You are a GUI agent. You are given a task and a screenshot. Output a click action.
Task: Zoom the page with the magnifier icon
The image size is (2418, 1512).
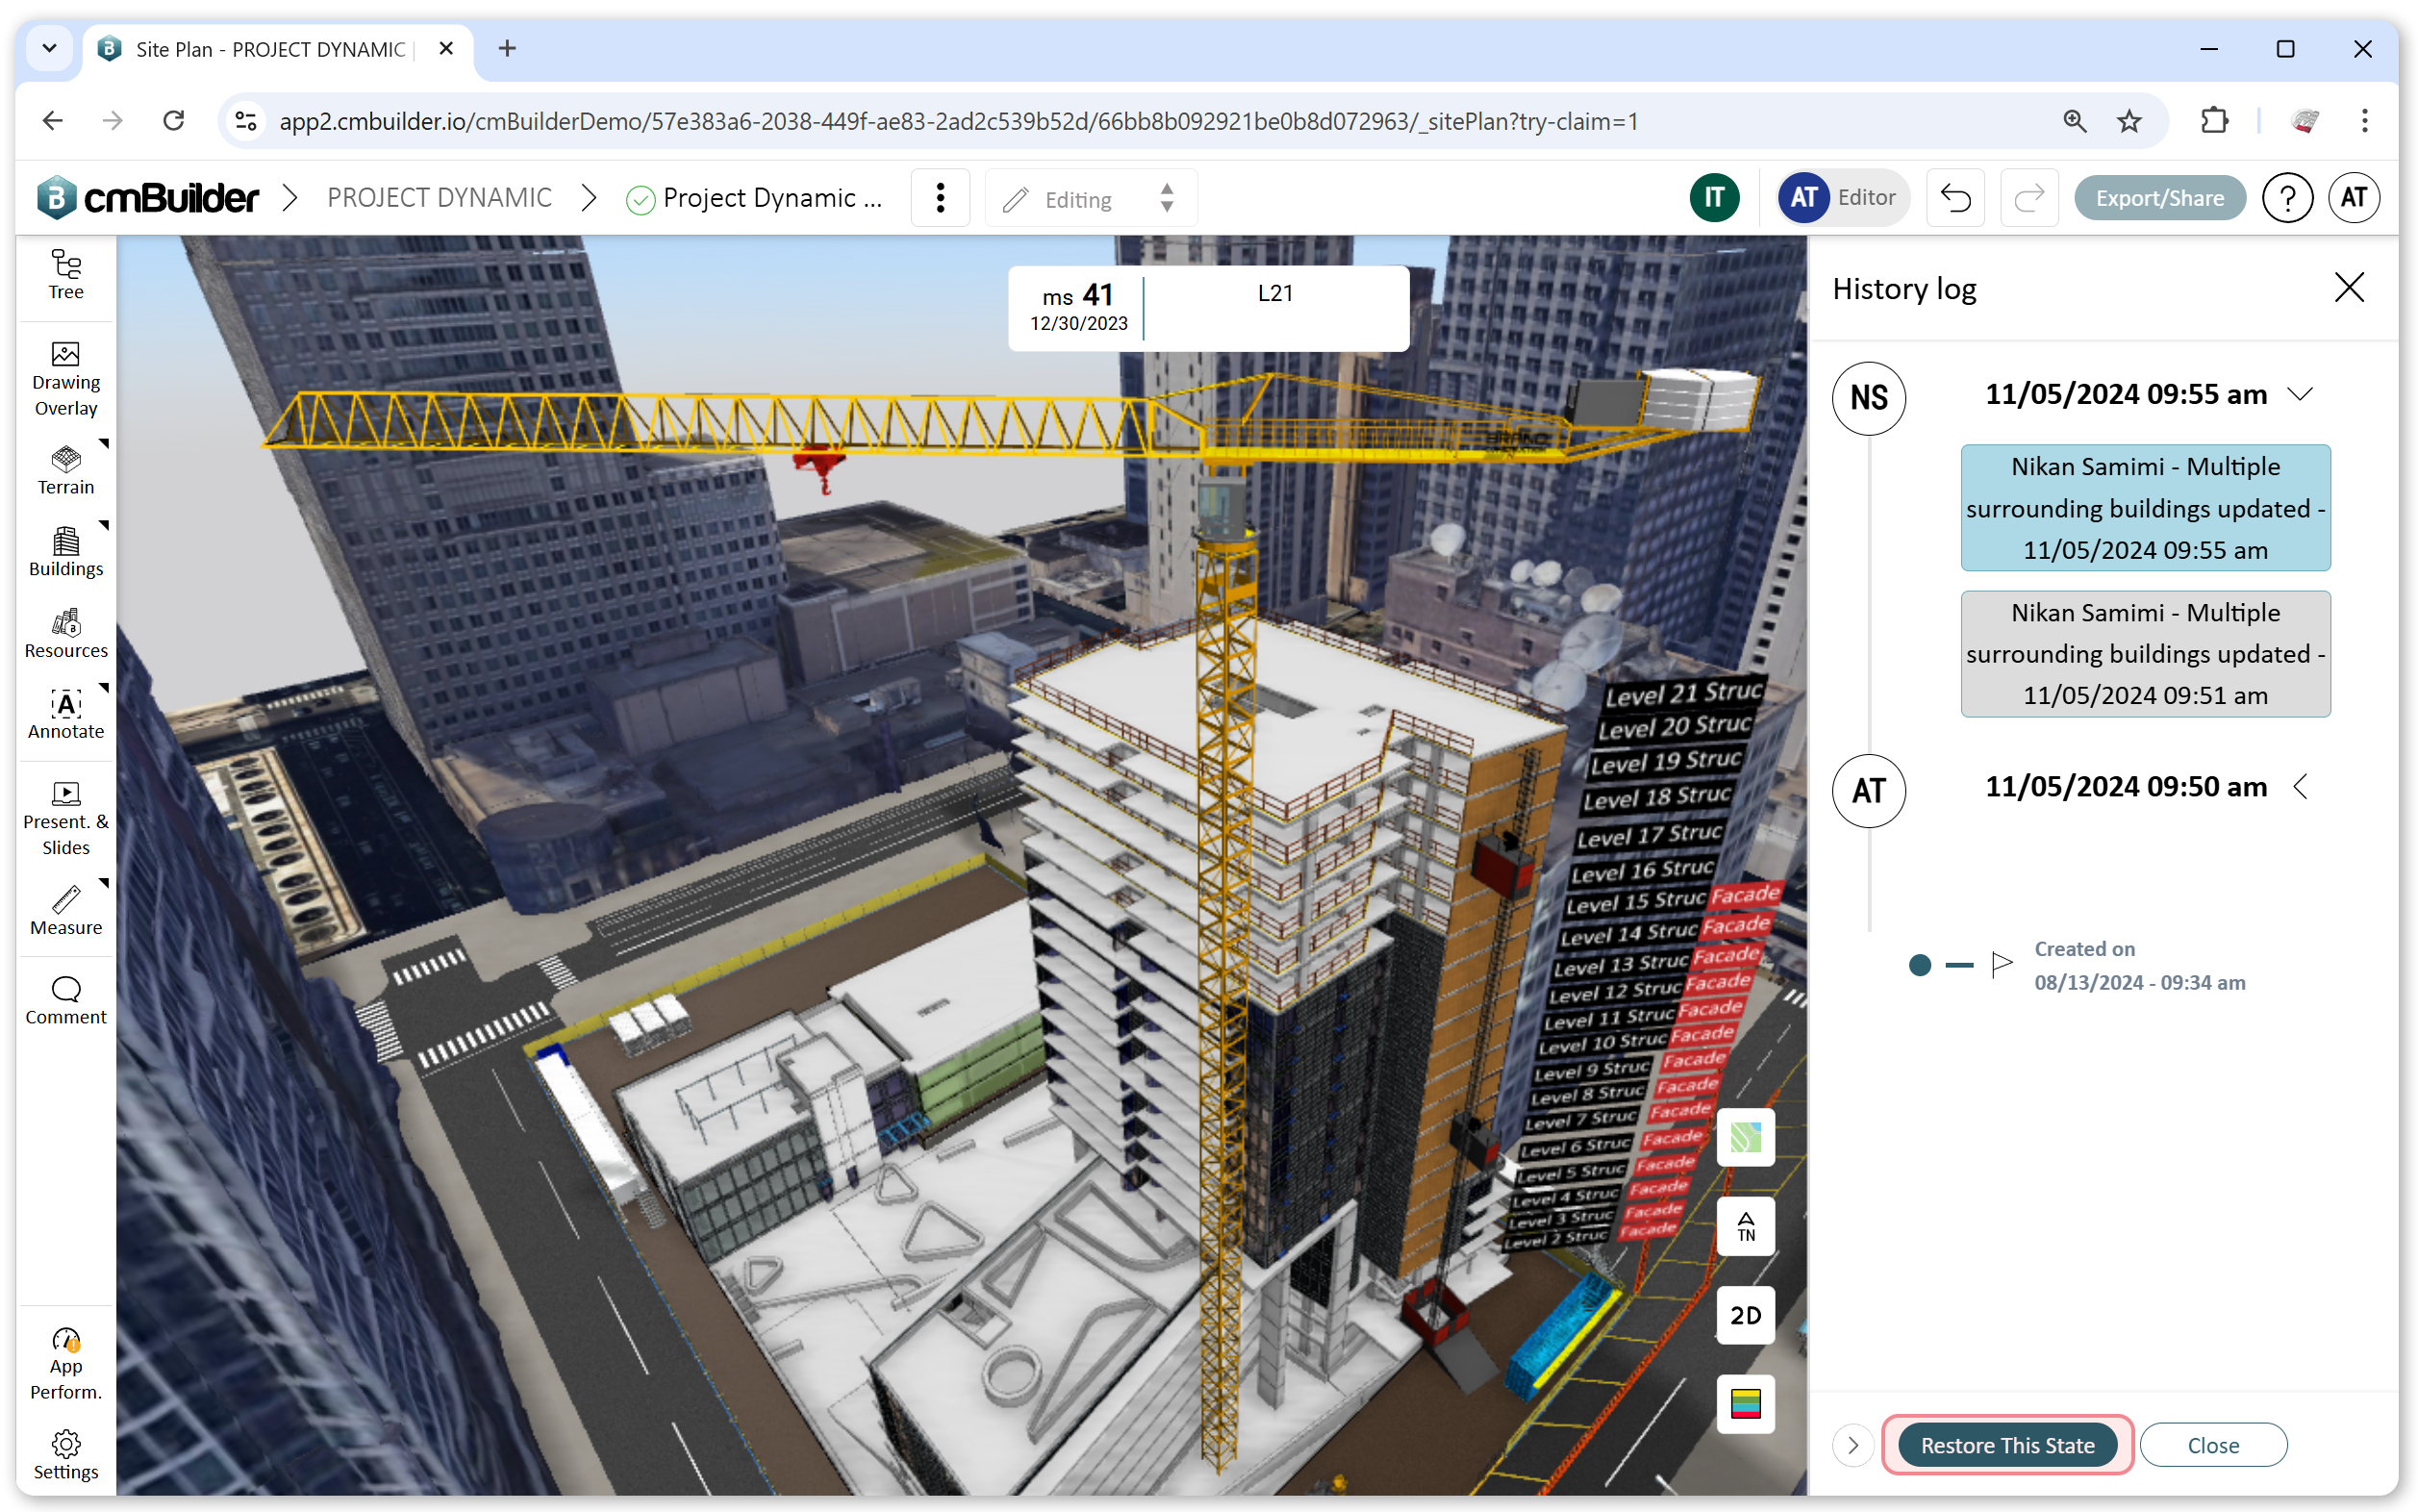click(2074, 121)
